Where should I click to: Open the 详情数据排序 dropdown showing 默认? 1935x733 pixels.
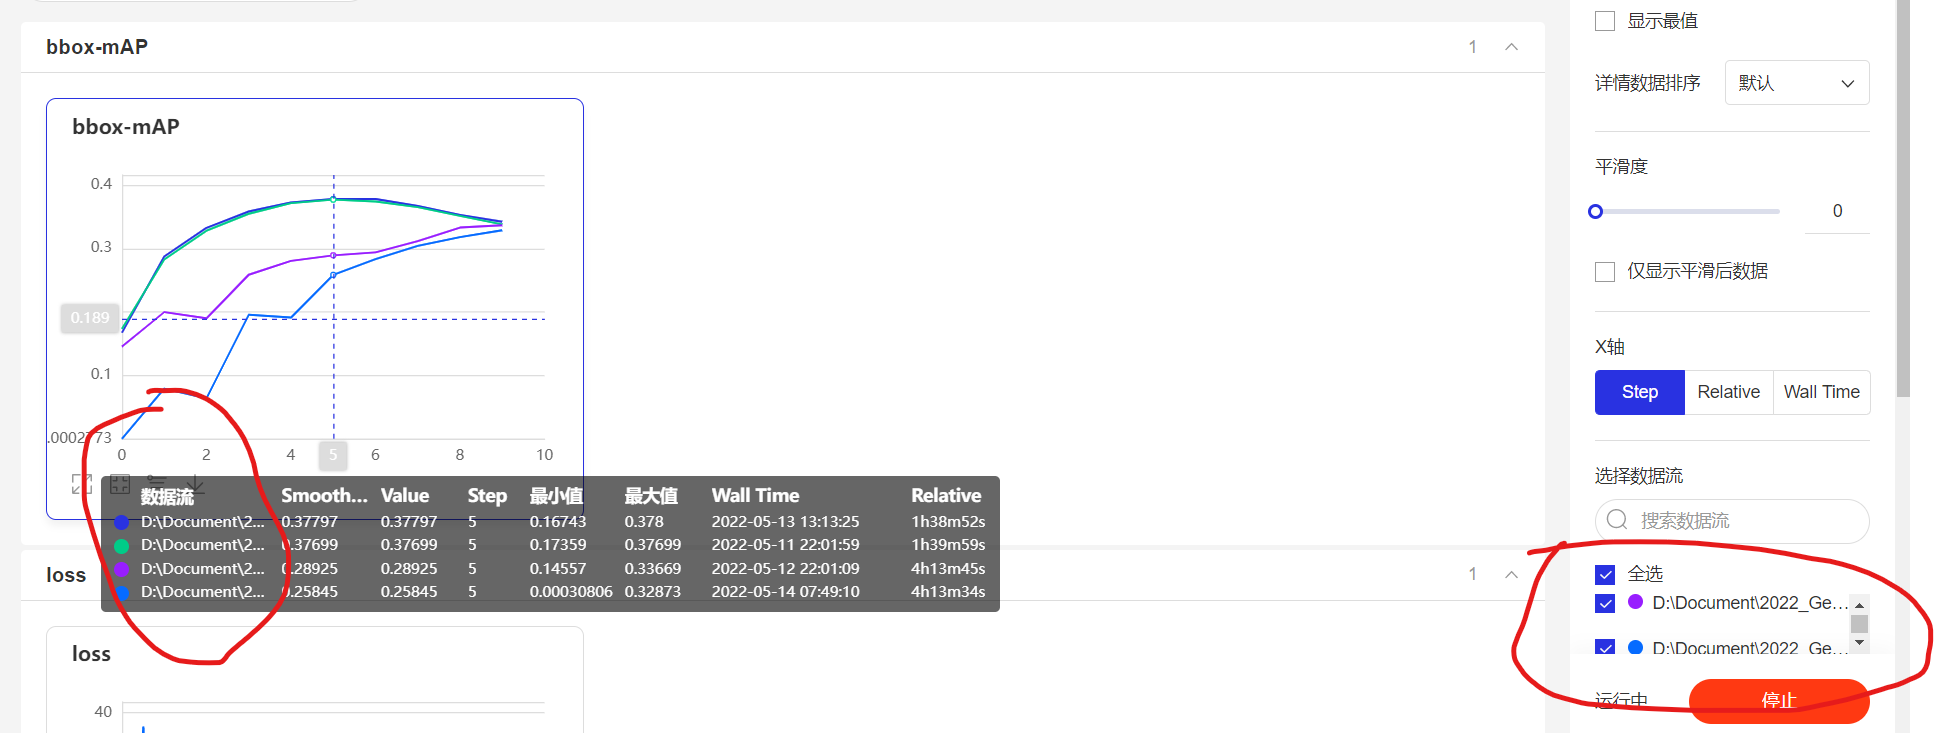pos(1797,83)
